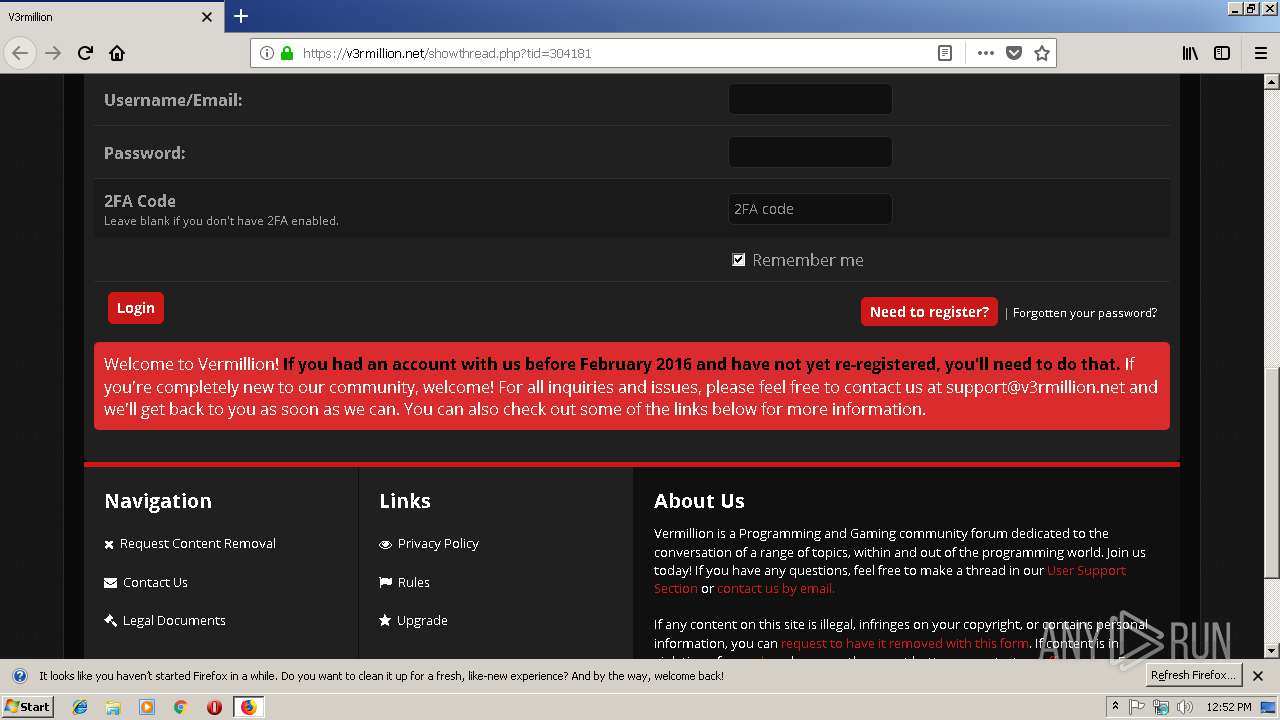The height and width of the screenshot is (720, 1280).
Task: Click the Refresh Firefox... button
Action: click(x=1194, y=675)
